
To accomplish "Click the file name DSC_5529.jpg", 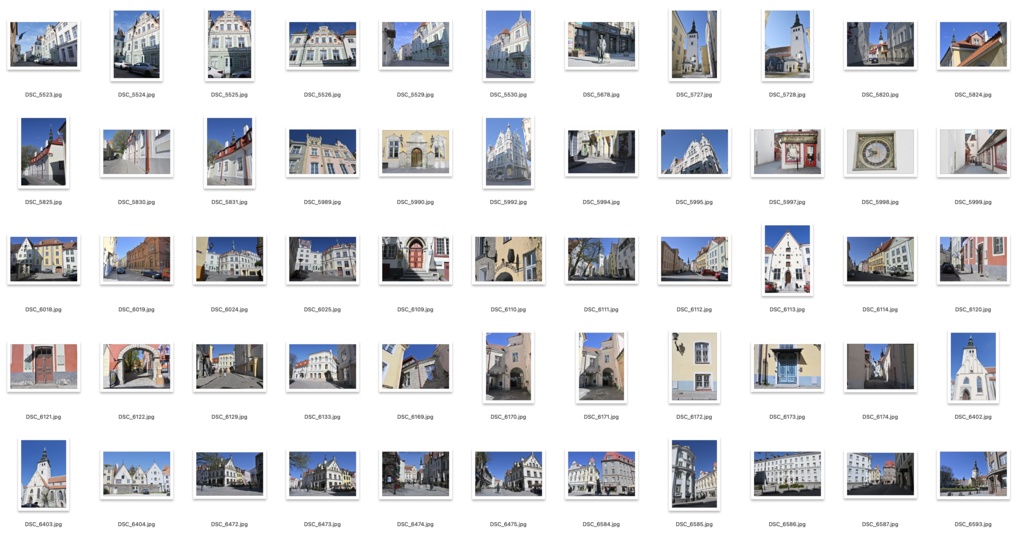I will pos(415,95).
